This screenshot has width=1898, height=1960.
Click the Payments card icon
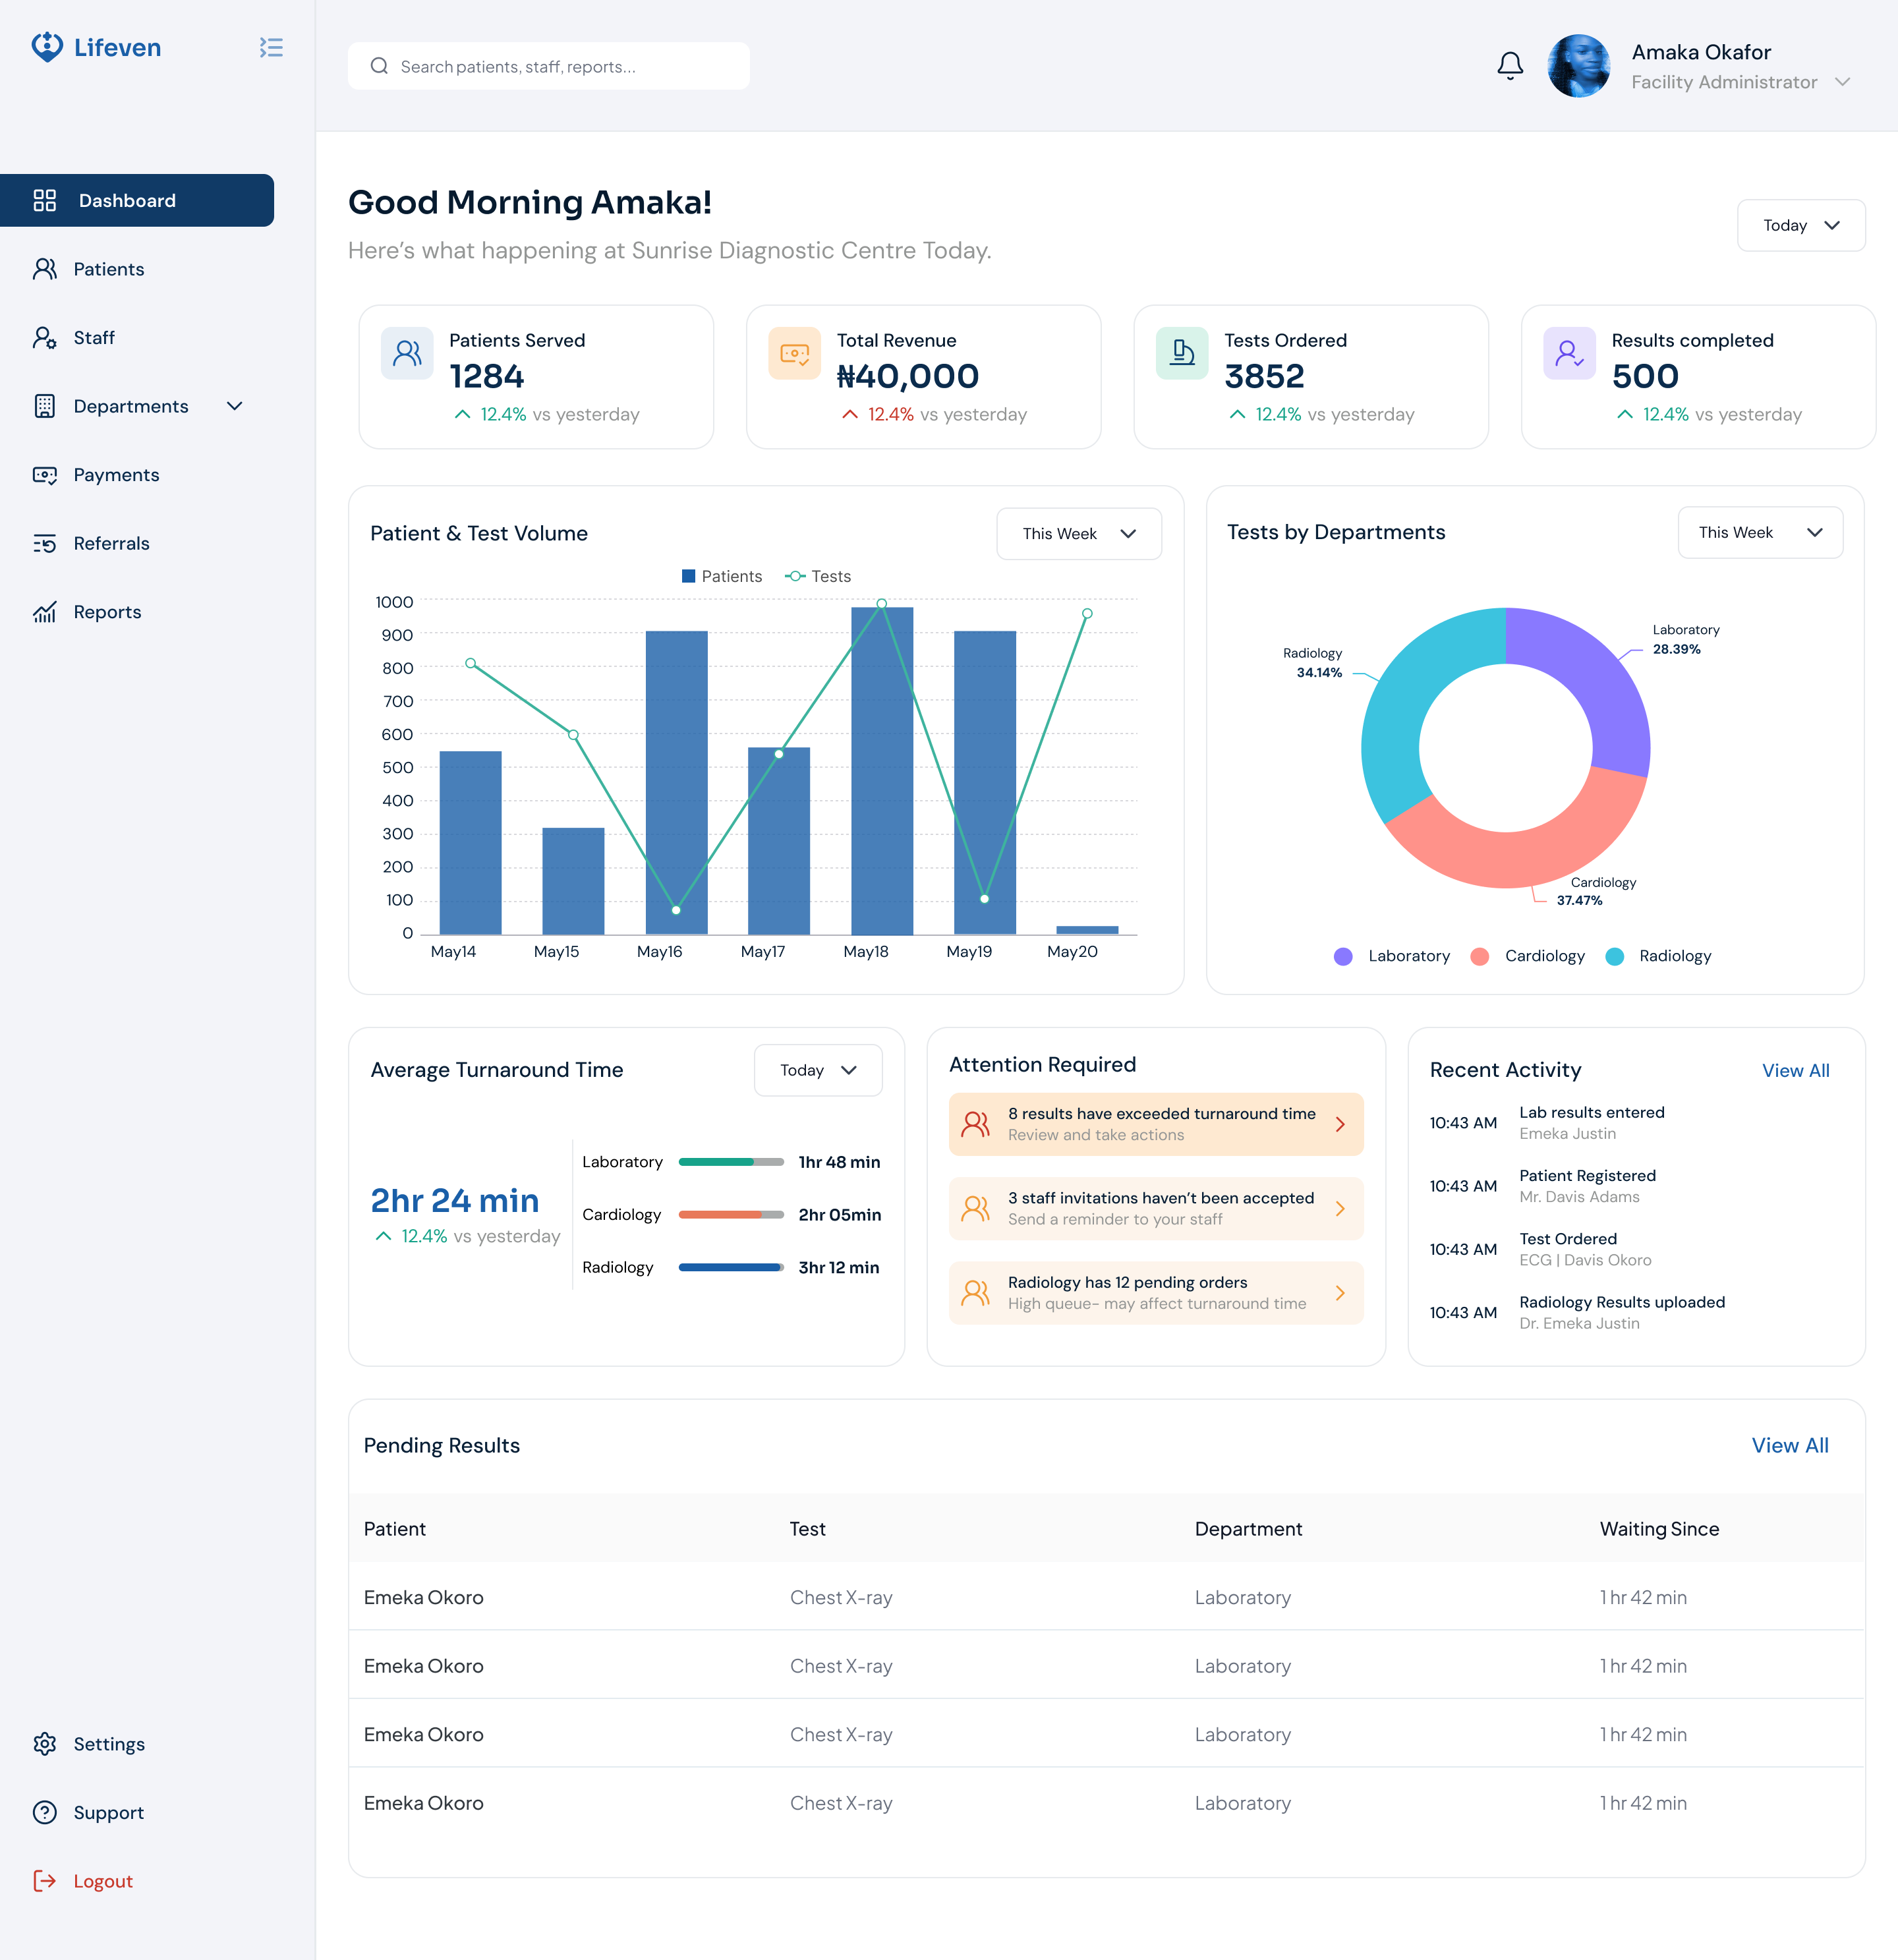[x=45, y=475]
